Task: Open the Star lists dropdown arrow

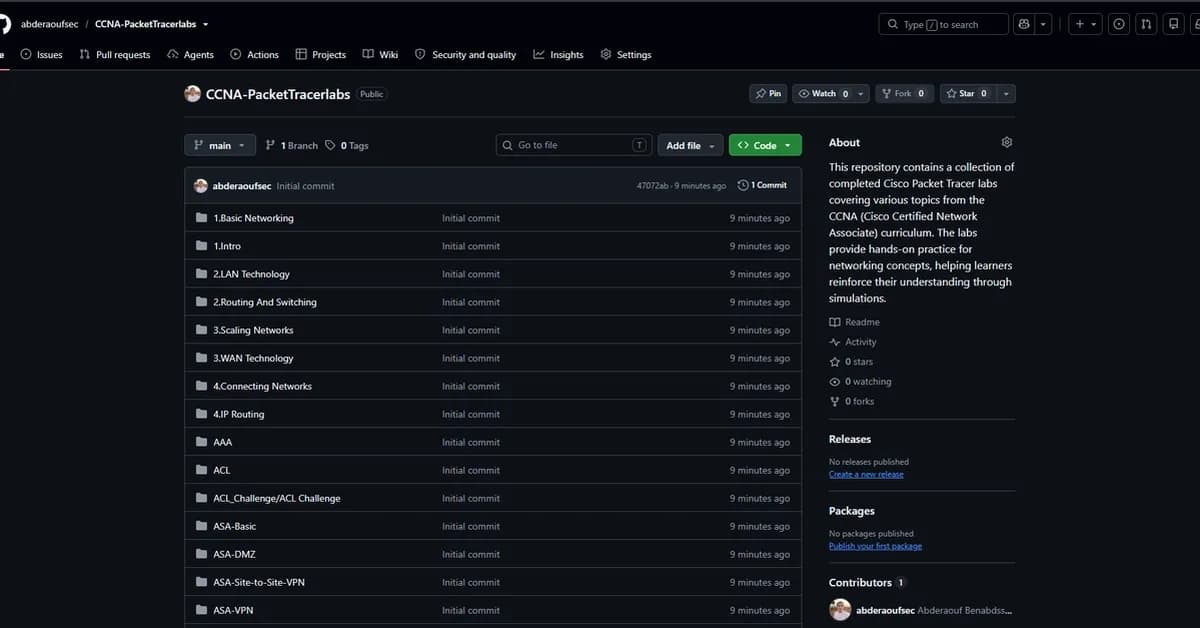Action: [x=1006, y=94]
